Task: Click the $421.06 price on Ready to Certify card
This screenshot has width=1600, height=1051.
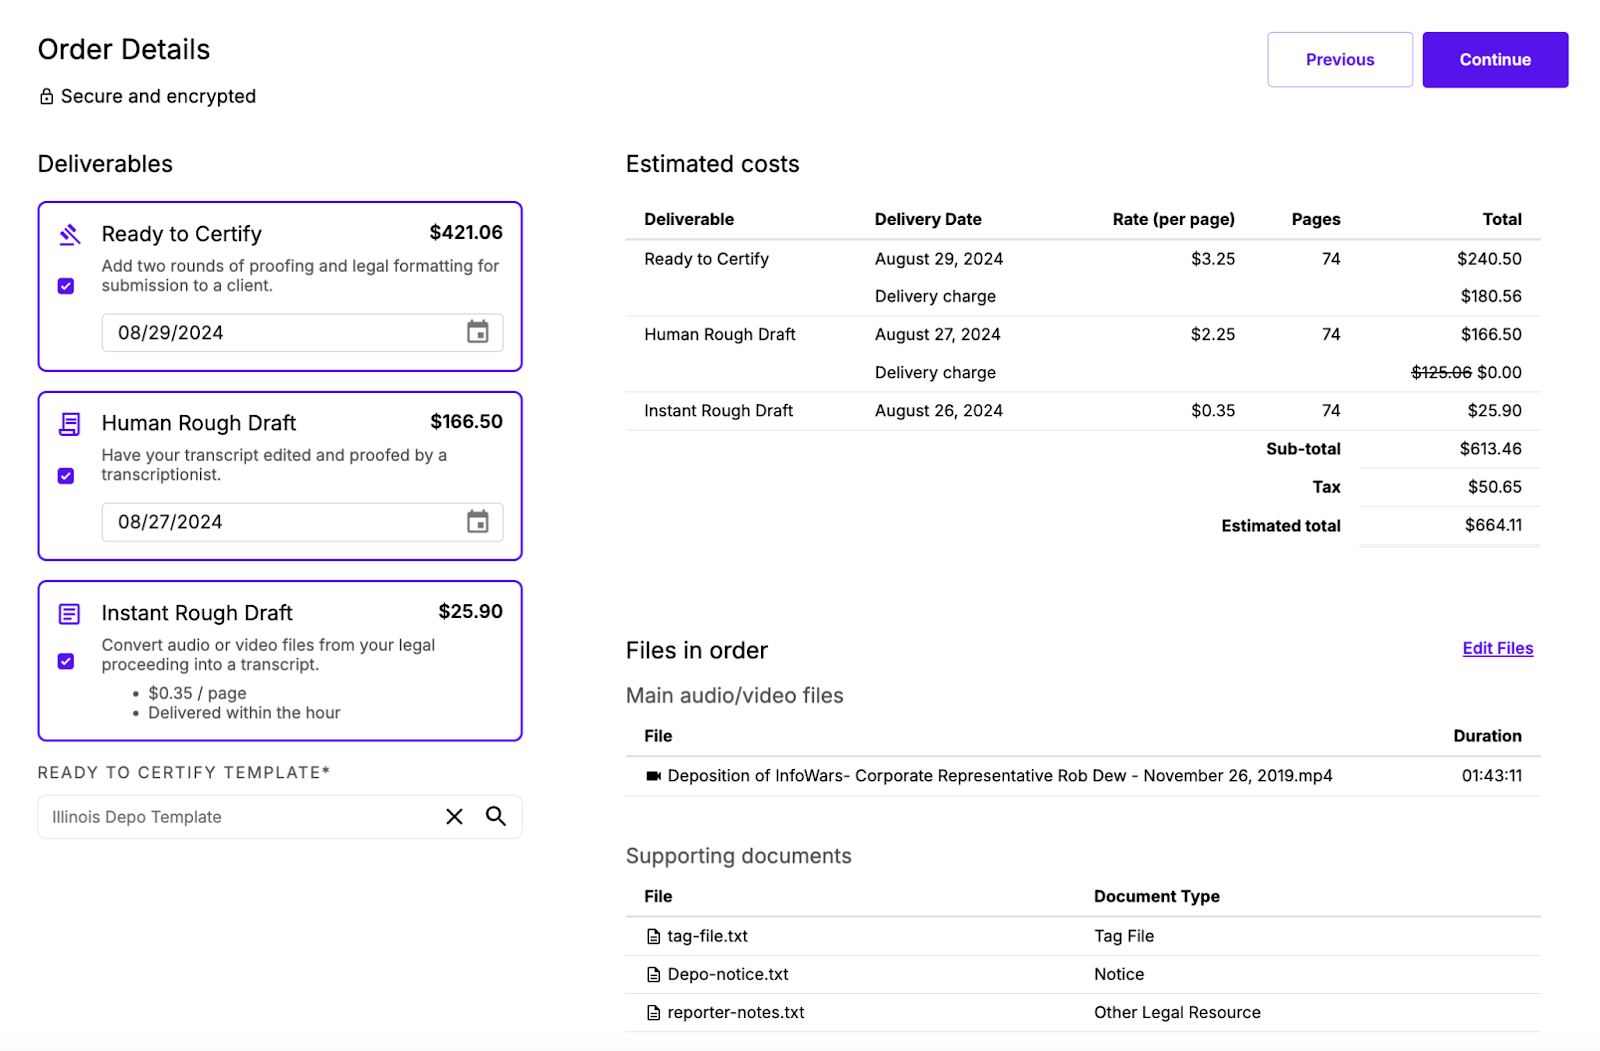Action: [x=466, y=232]
